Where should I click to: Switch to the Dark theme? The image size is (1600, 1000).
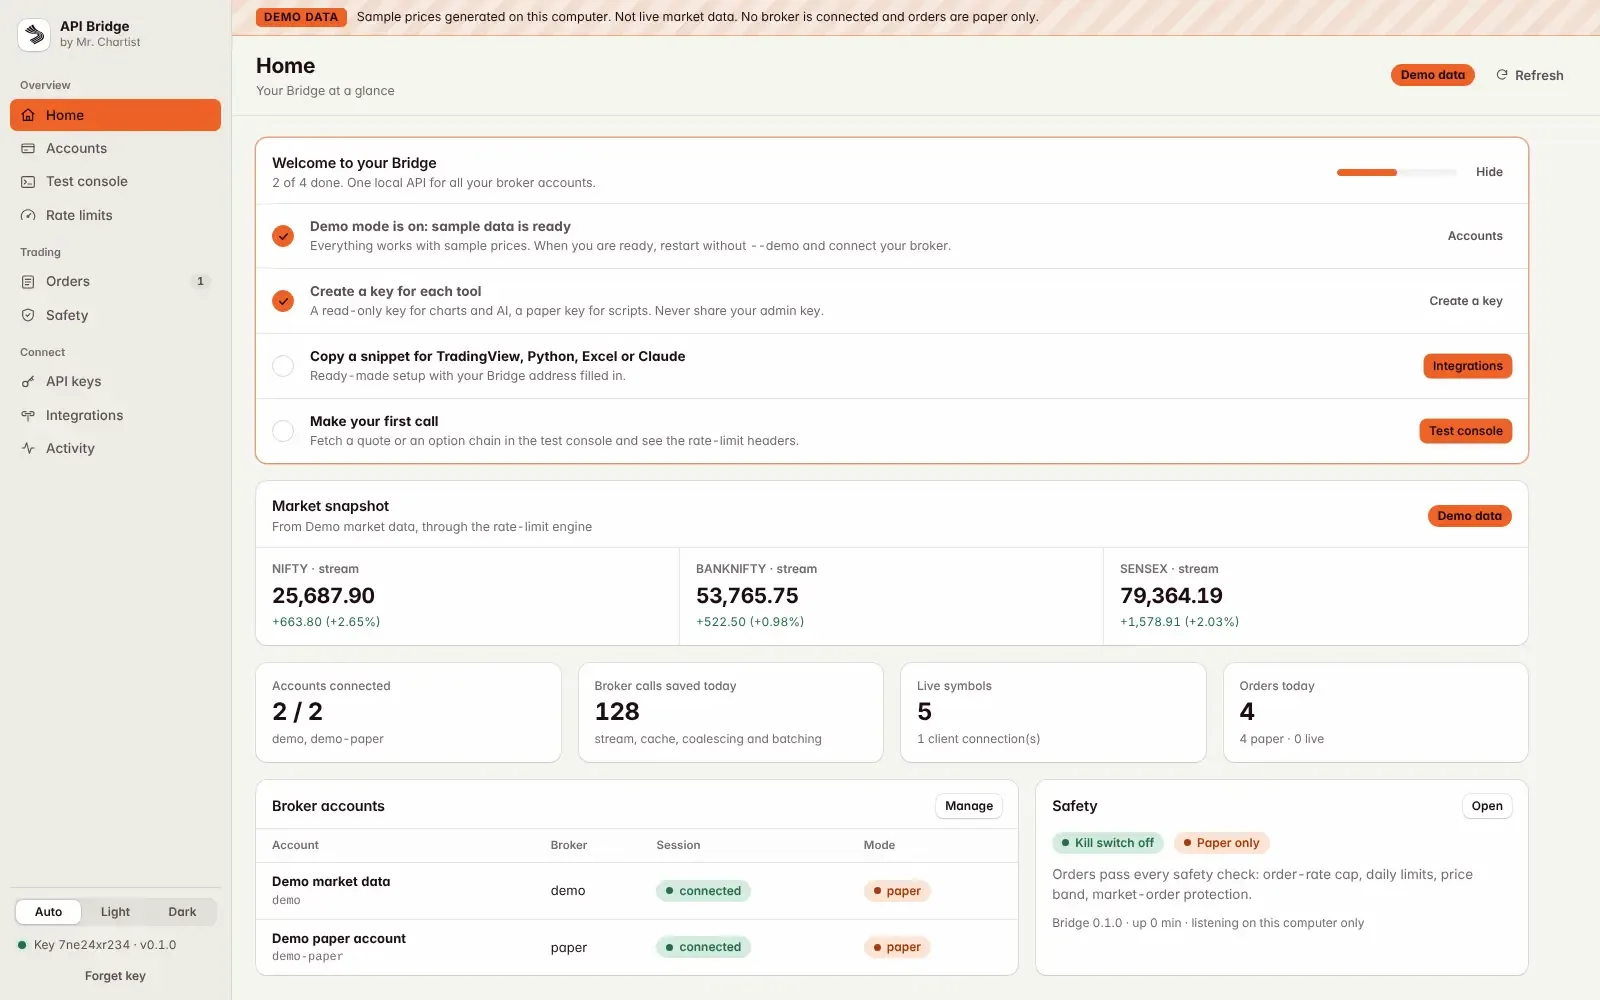pos(182,912)
